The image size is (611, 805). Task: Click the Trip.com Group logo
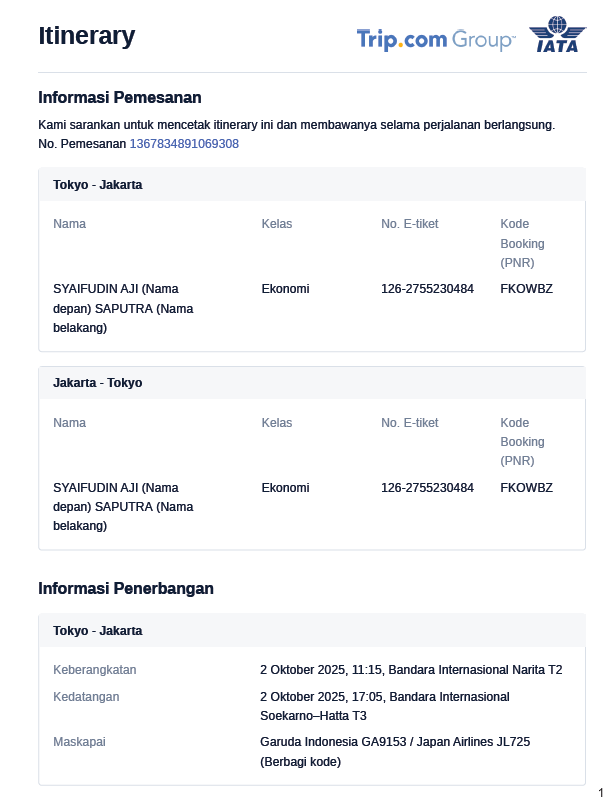(x=435, y=40)
